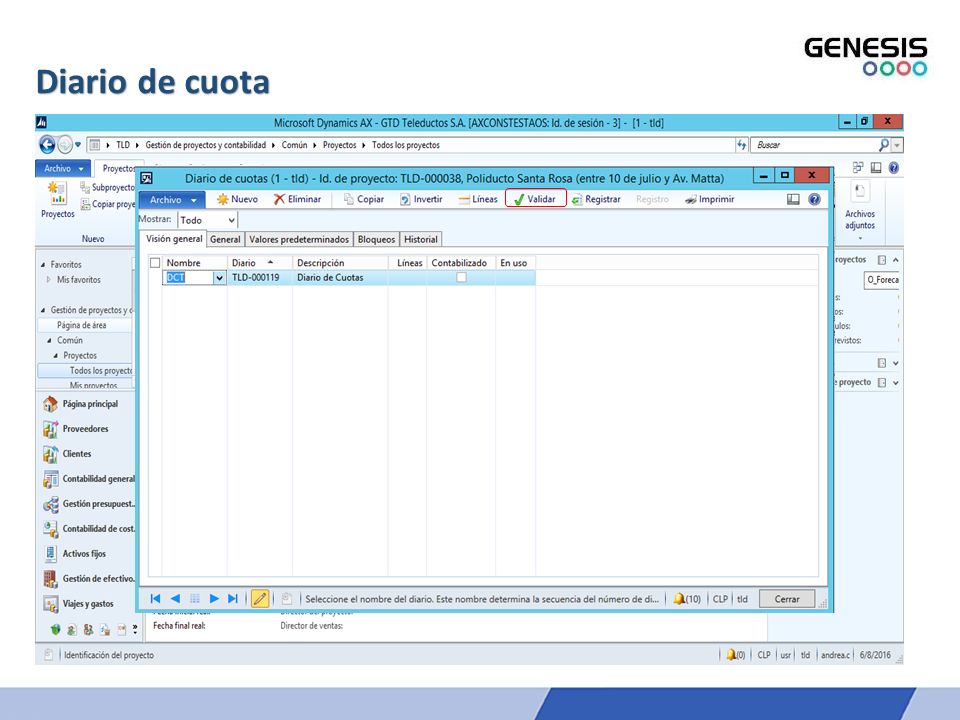Click Gestión de proyectos y contabilidad breadcrumb

(206, 145)
